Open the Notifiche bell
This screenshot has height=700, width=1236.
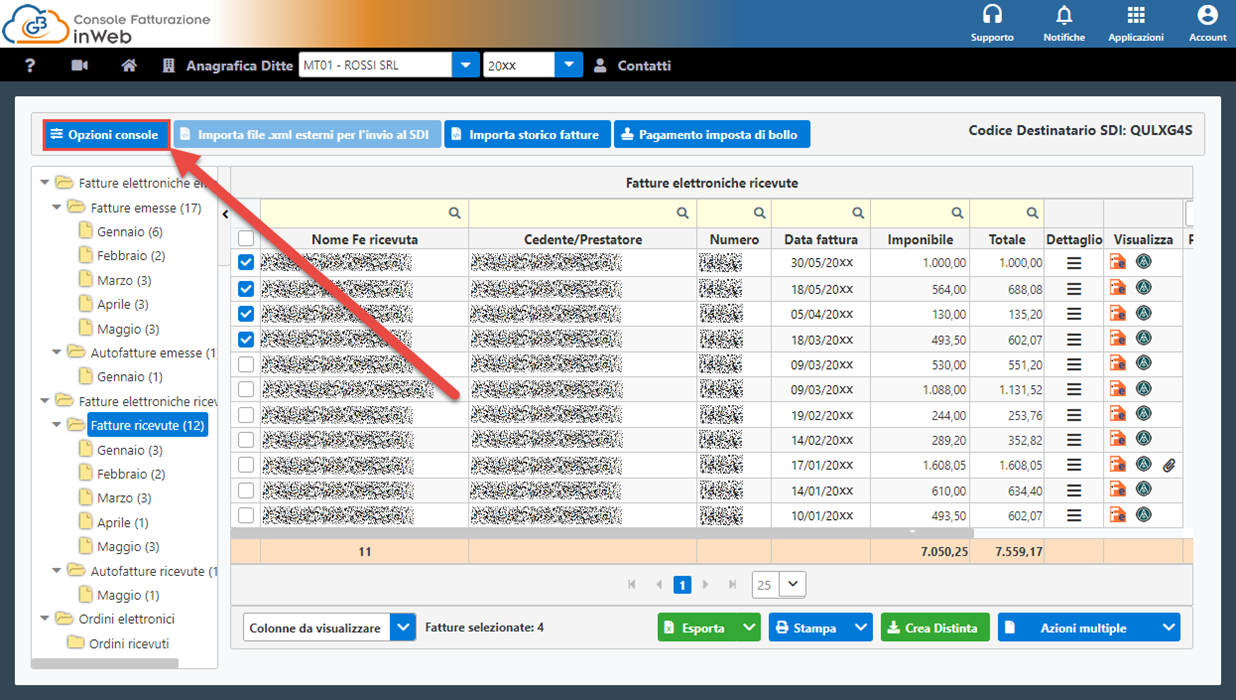coord(1064,23)
